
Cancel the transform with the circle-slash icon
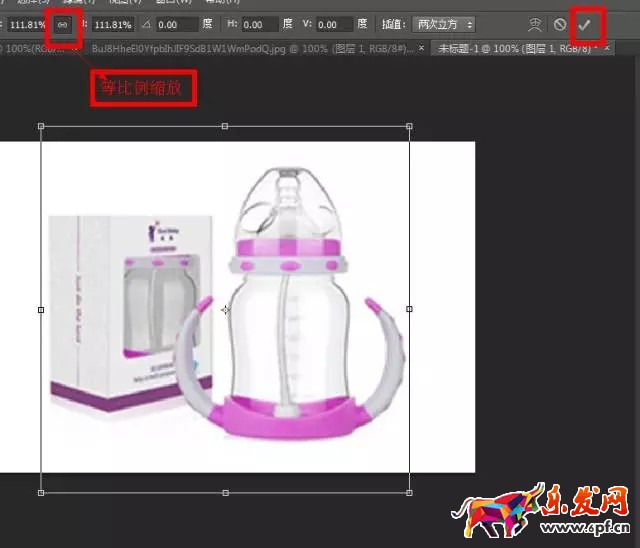point(560,25)
